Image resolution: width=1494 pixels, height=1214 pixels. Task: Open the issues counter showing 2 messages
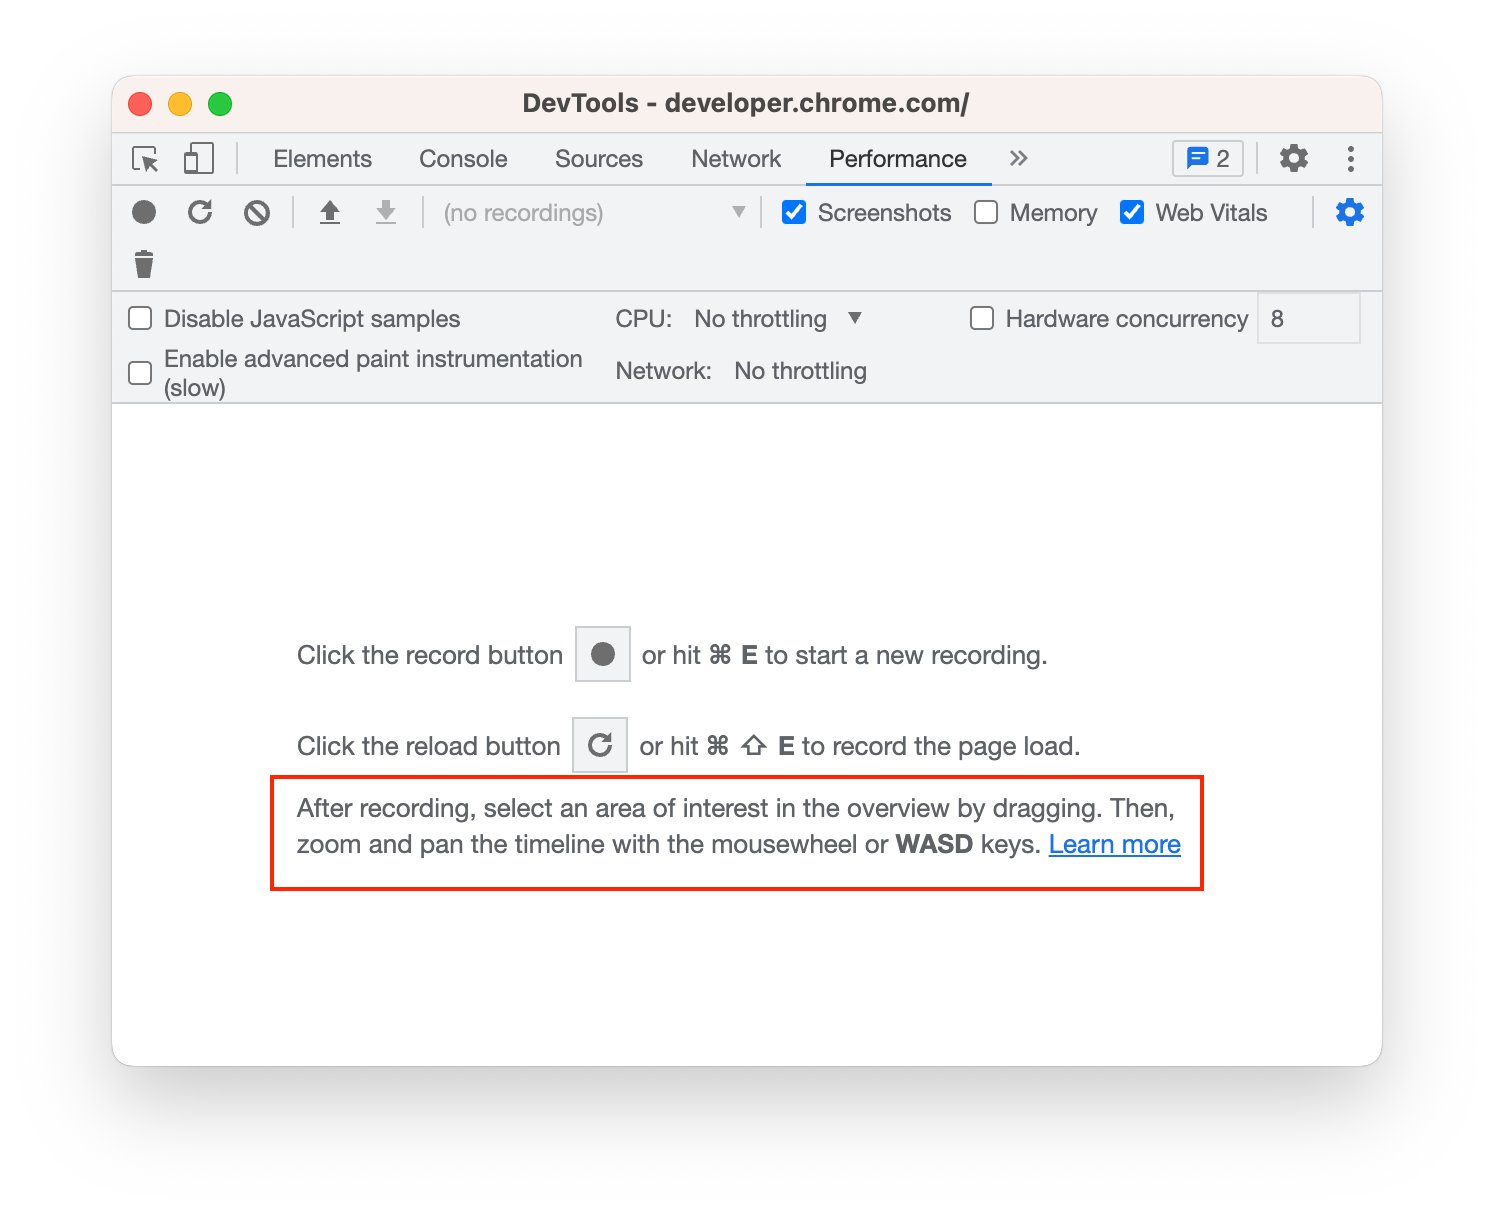tap(1207, 158)
